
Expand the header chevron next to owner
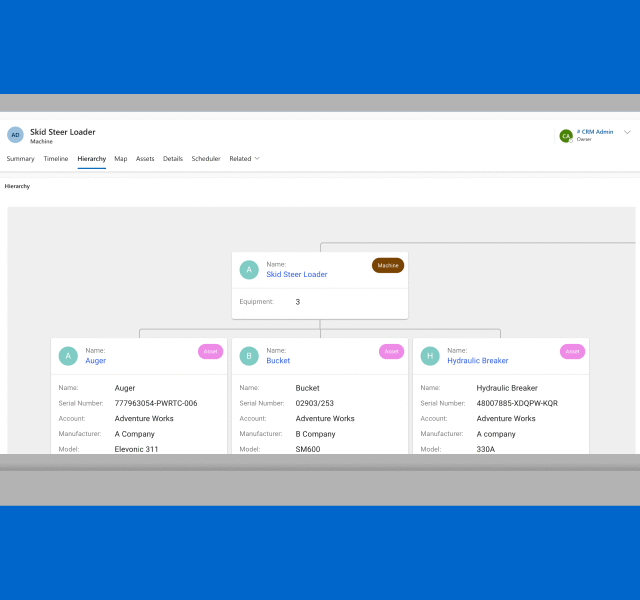(627, 132)
